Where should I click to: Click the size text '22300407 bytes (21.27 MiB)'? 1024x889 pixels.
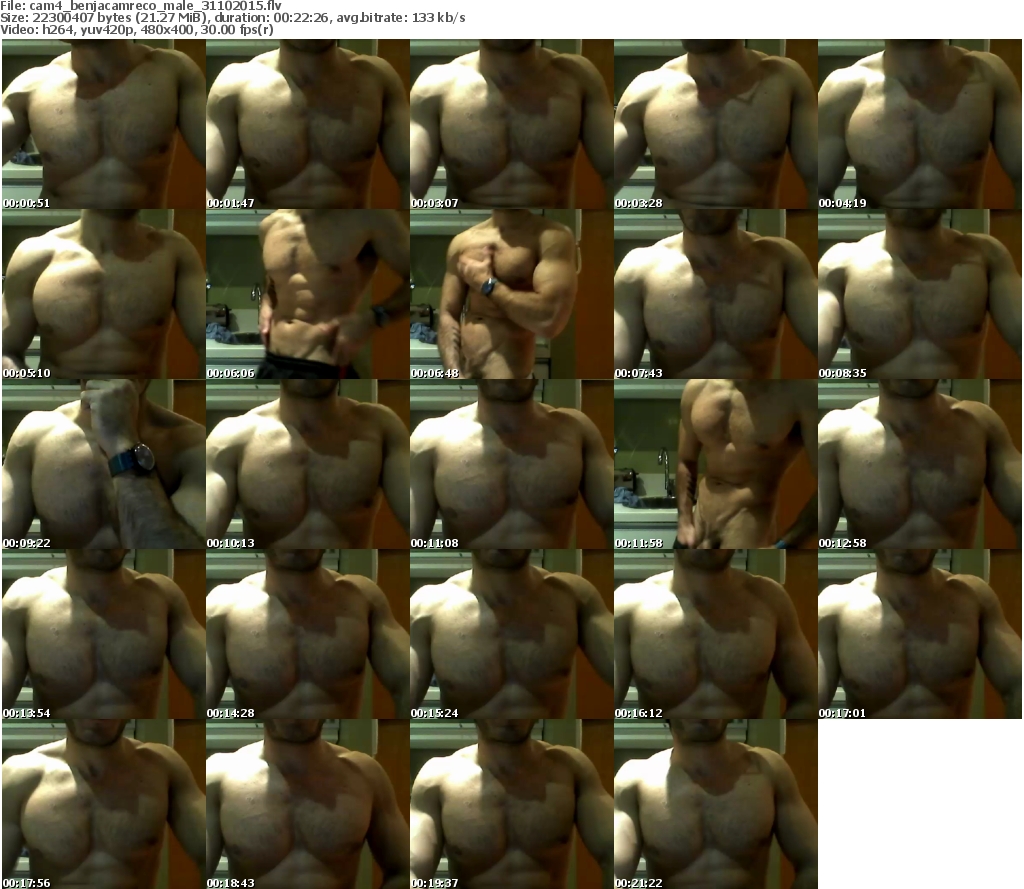point(121,18)
